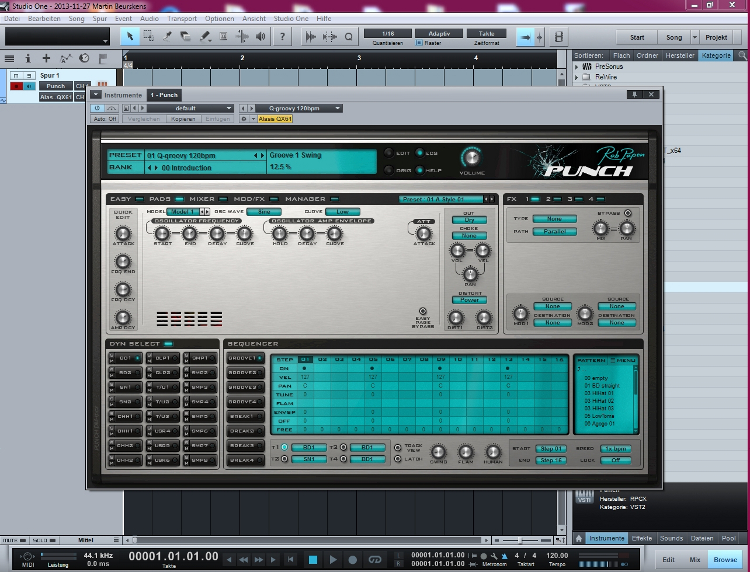Select the Split tool
The height and width of the screenshot is (572, 750).
pos(167,36)
